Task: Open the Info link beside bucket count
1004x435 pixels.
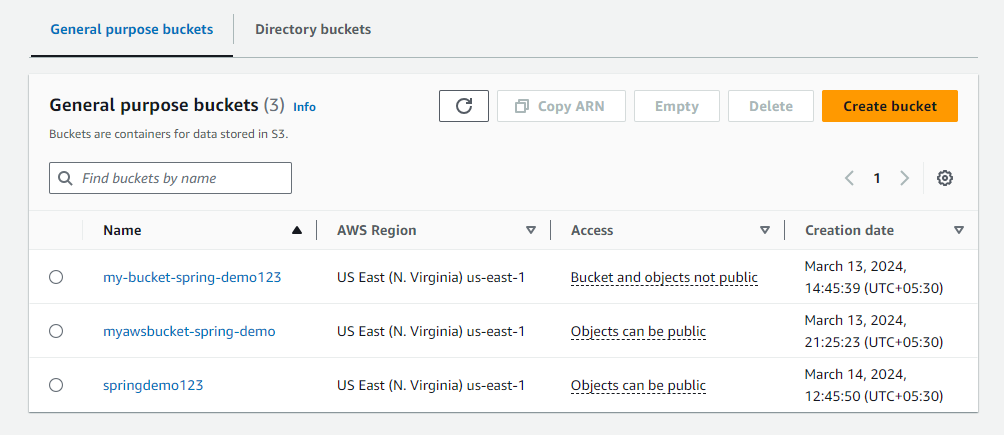Action: 304,107
